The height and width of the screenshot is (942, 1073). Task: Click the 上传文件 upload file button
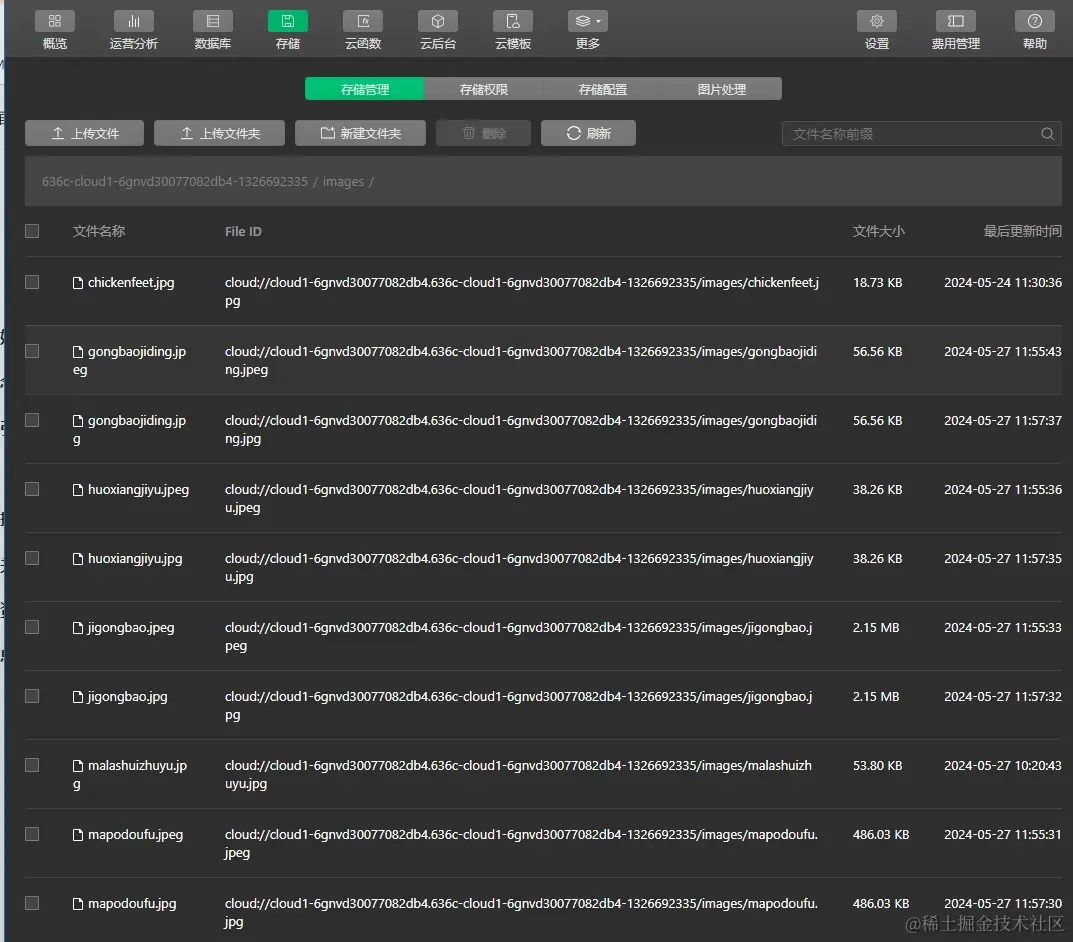pos(85,133)
